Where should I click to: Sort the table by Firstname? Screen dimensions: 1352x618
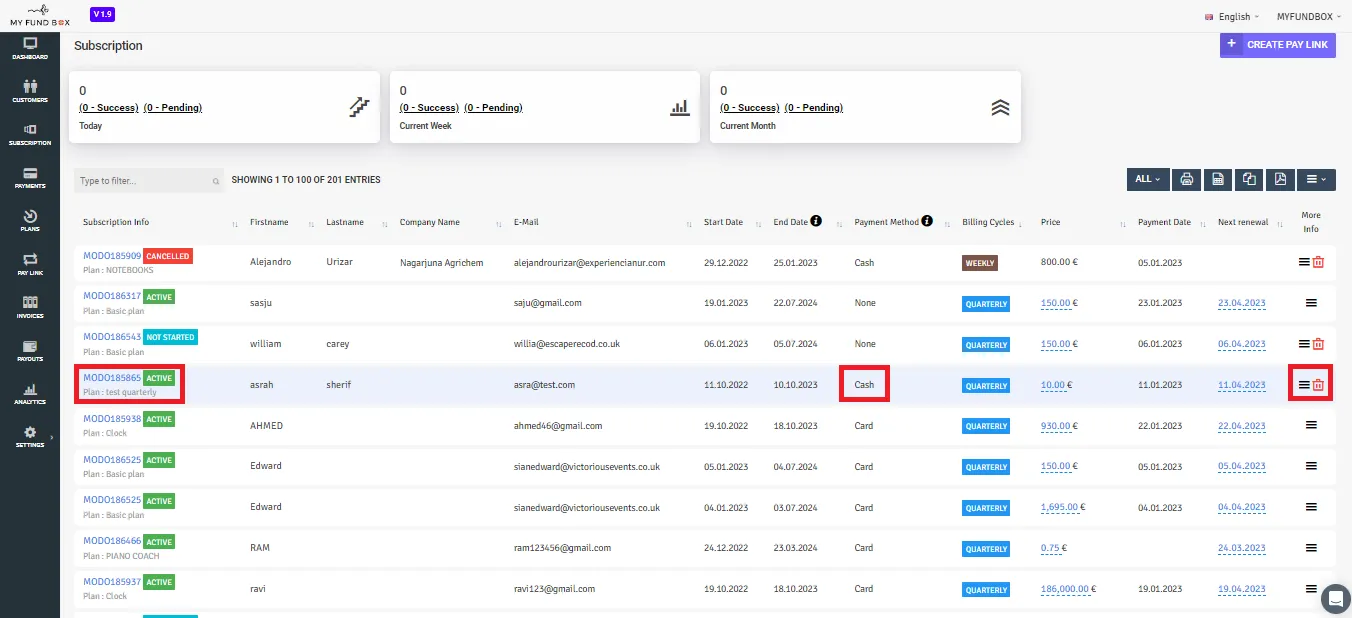[269, 222]
